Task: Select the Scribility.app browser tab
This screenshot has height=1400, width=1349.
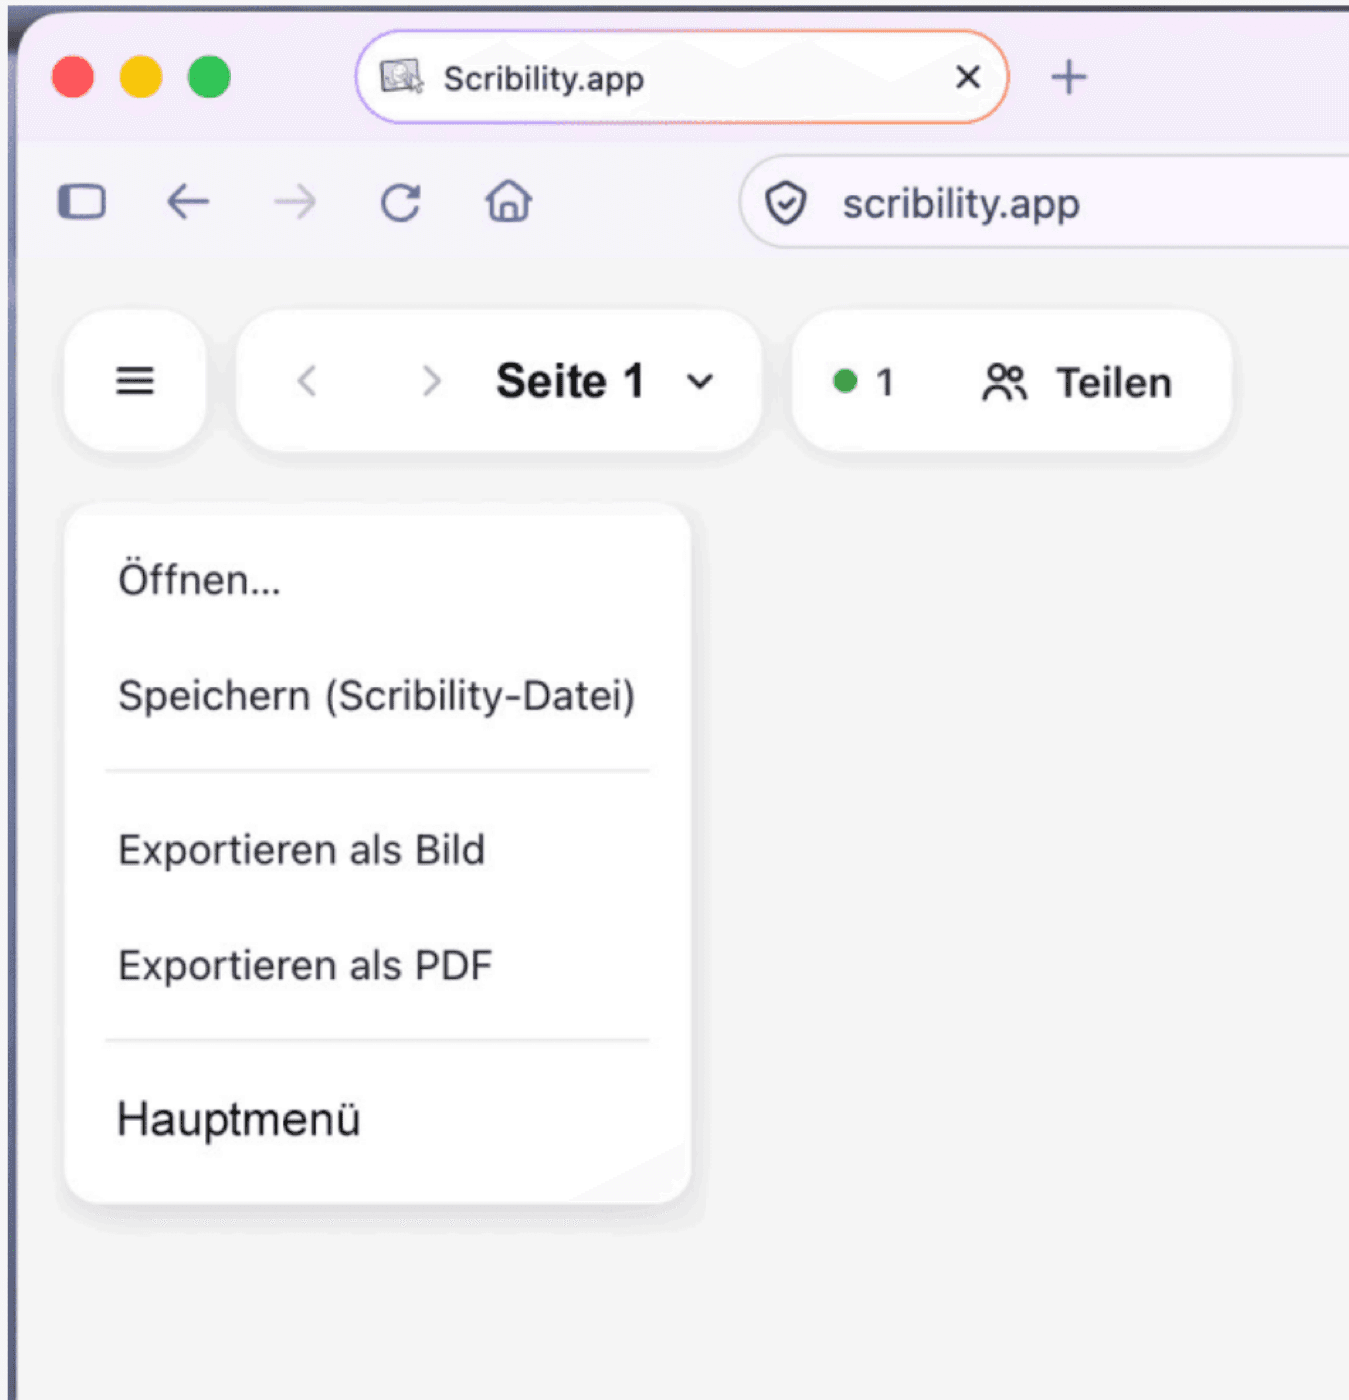Action: pyautogui.click(x=681, y=77)
